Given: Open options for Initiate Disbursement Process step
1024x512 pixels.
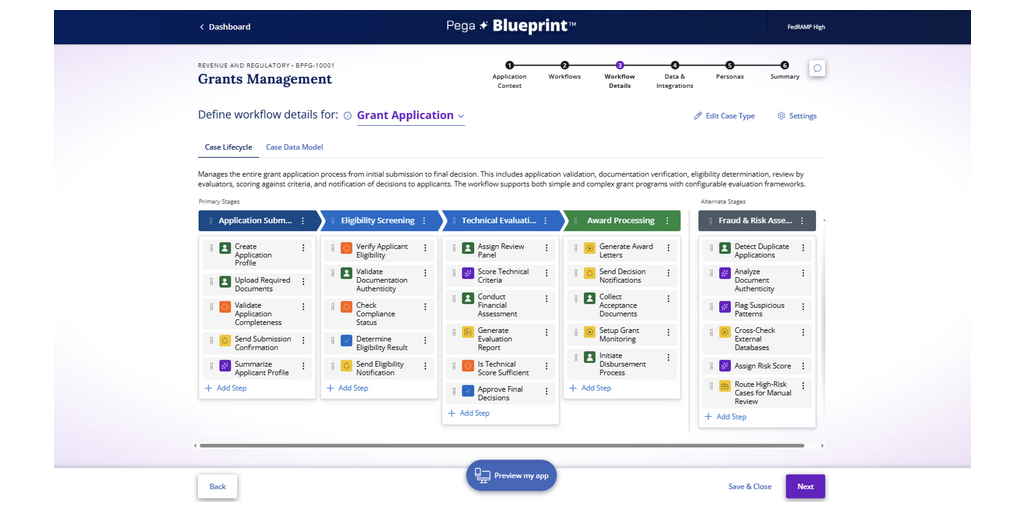Looking at the screenshot, I should tap(668, 357).
